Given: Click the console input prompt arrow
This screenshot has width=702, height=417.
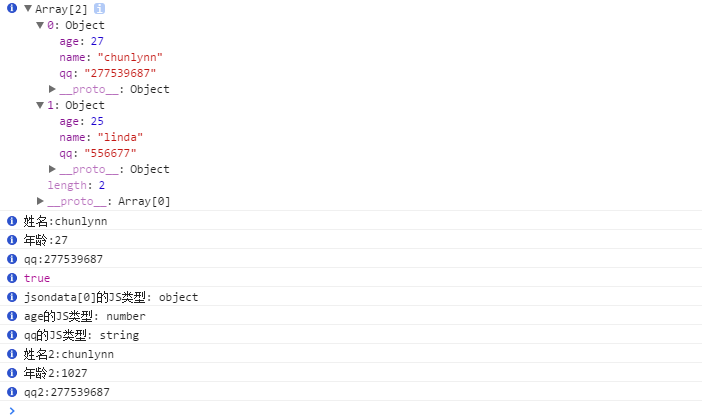Looking at the screenshot, I should pos(12,410).
